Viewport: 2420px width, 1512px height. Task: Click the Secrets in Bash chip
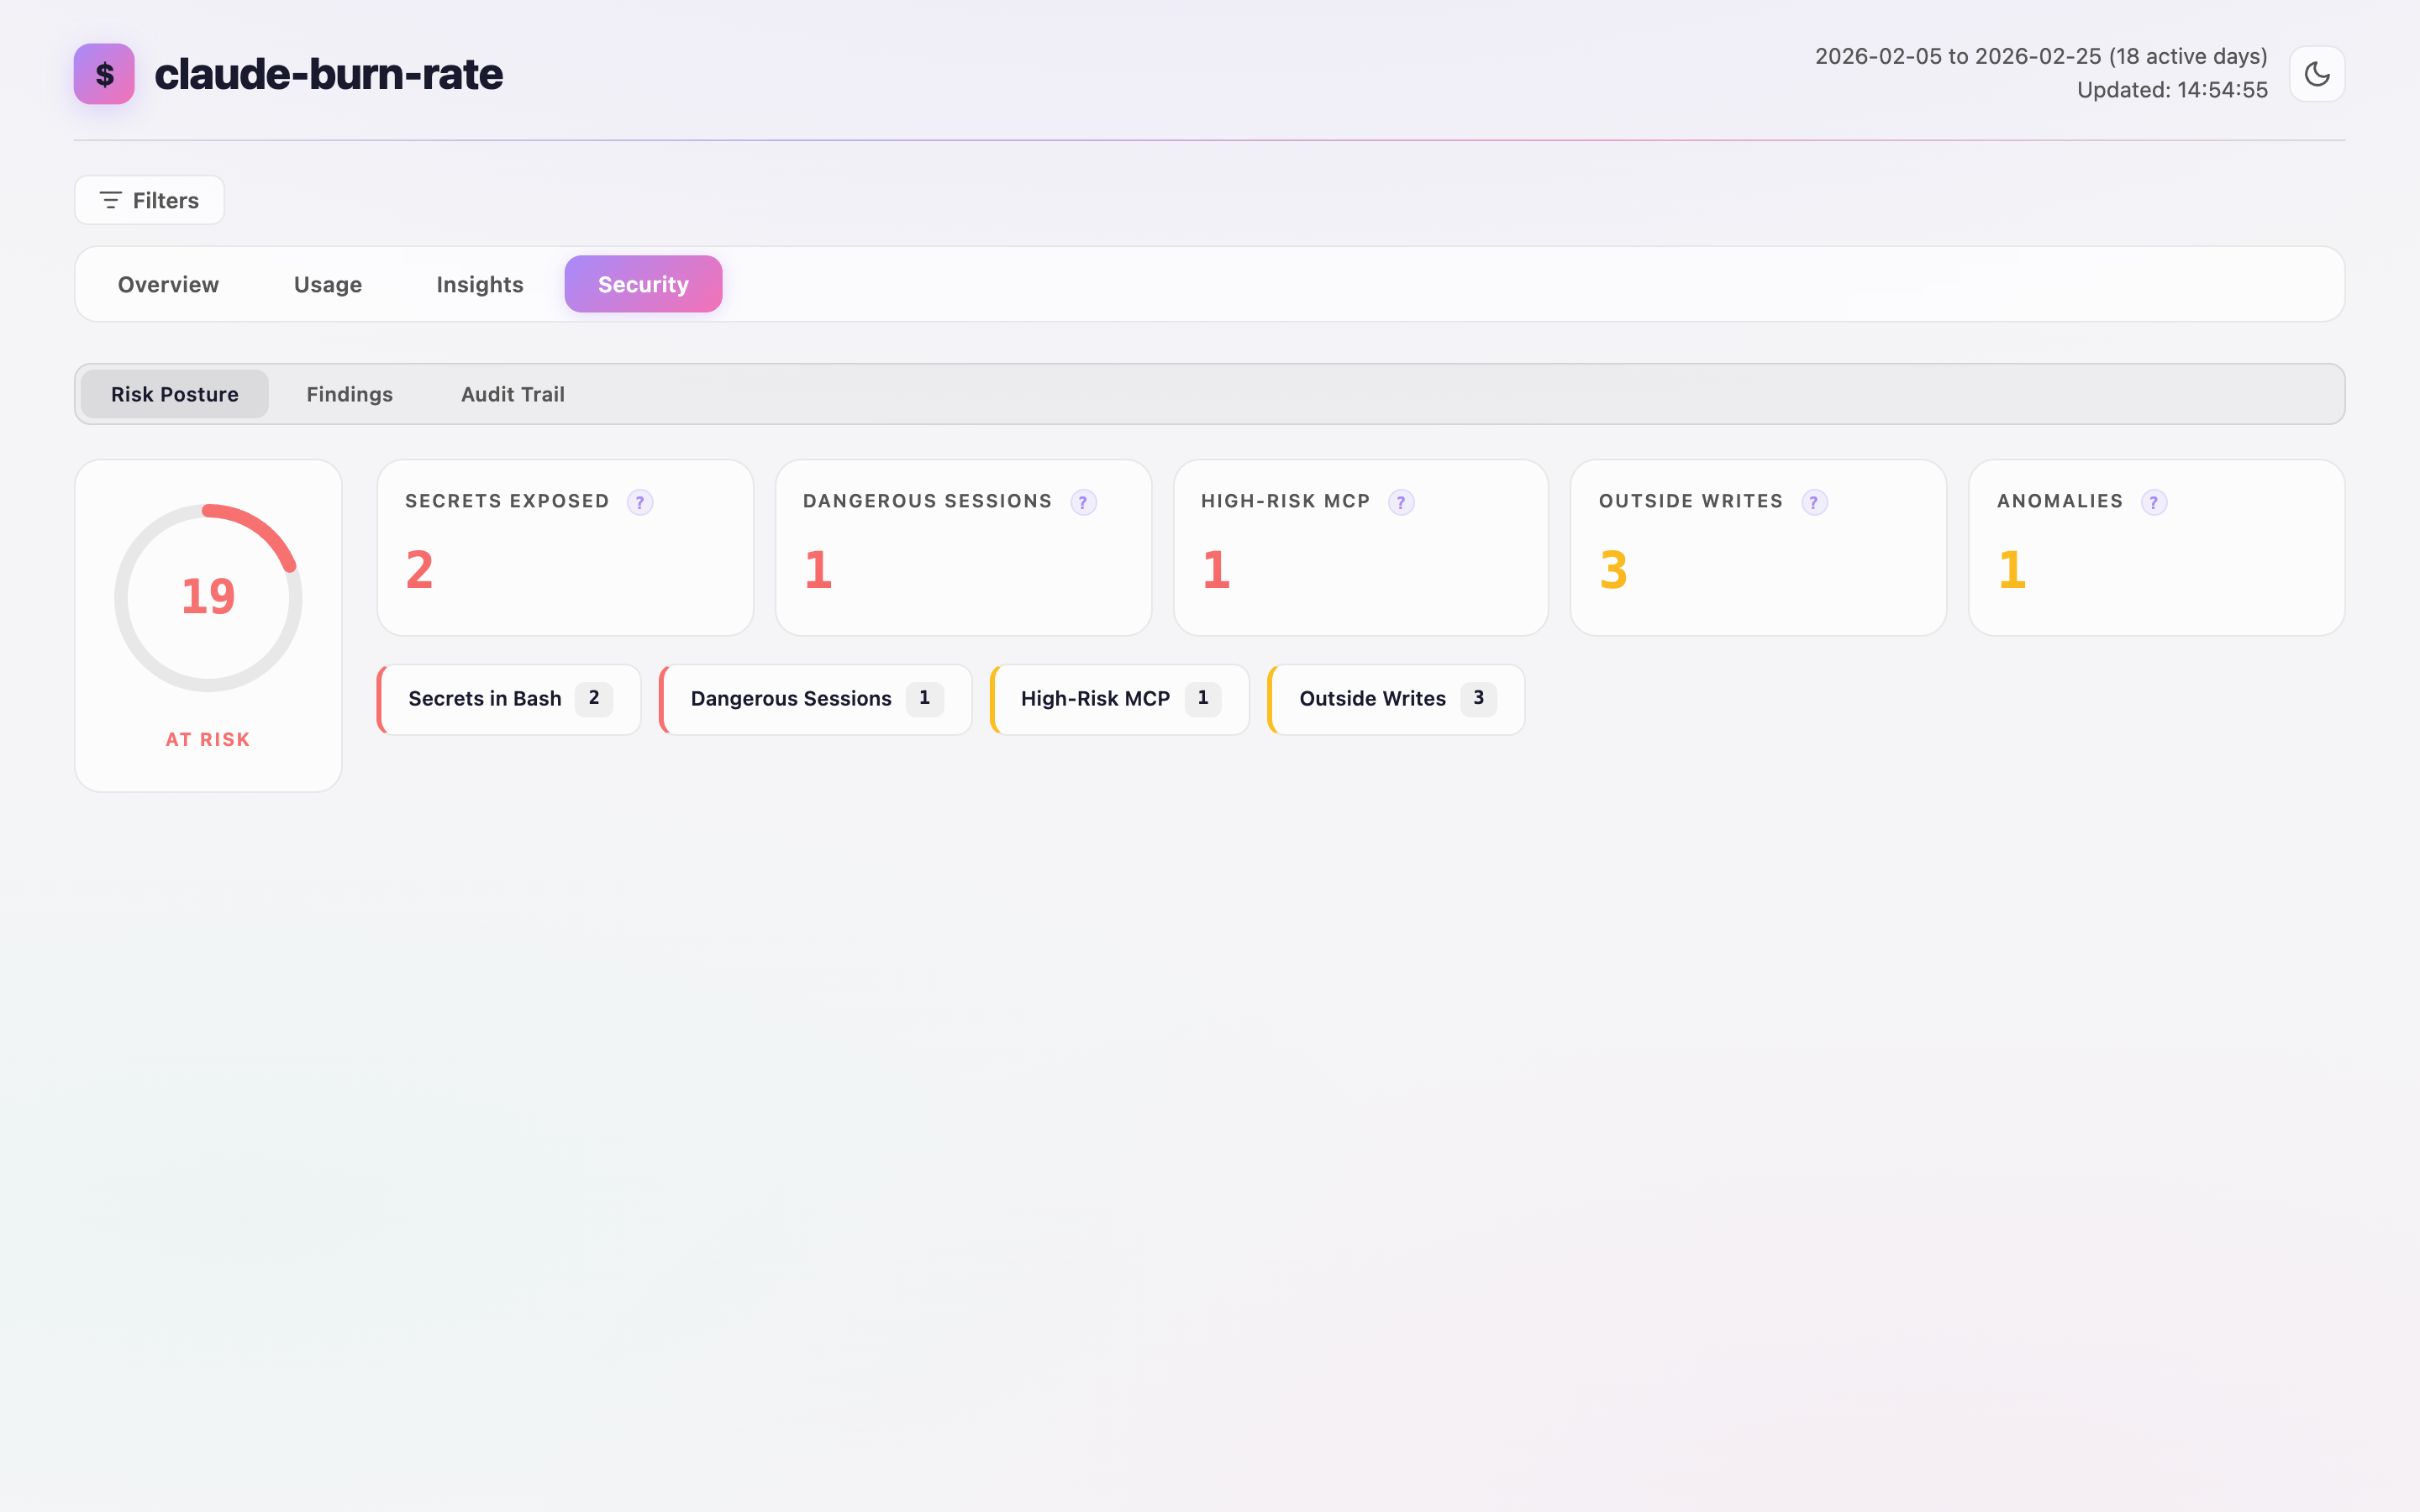508,699
